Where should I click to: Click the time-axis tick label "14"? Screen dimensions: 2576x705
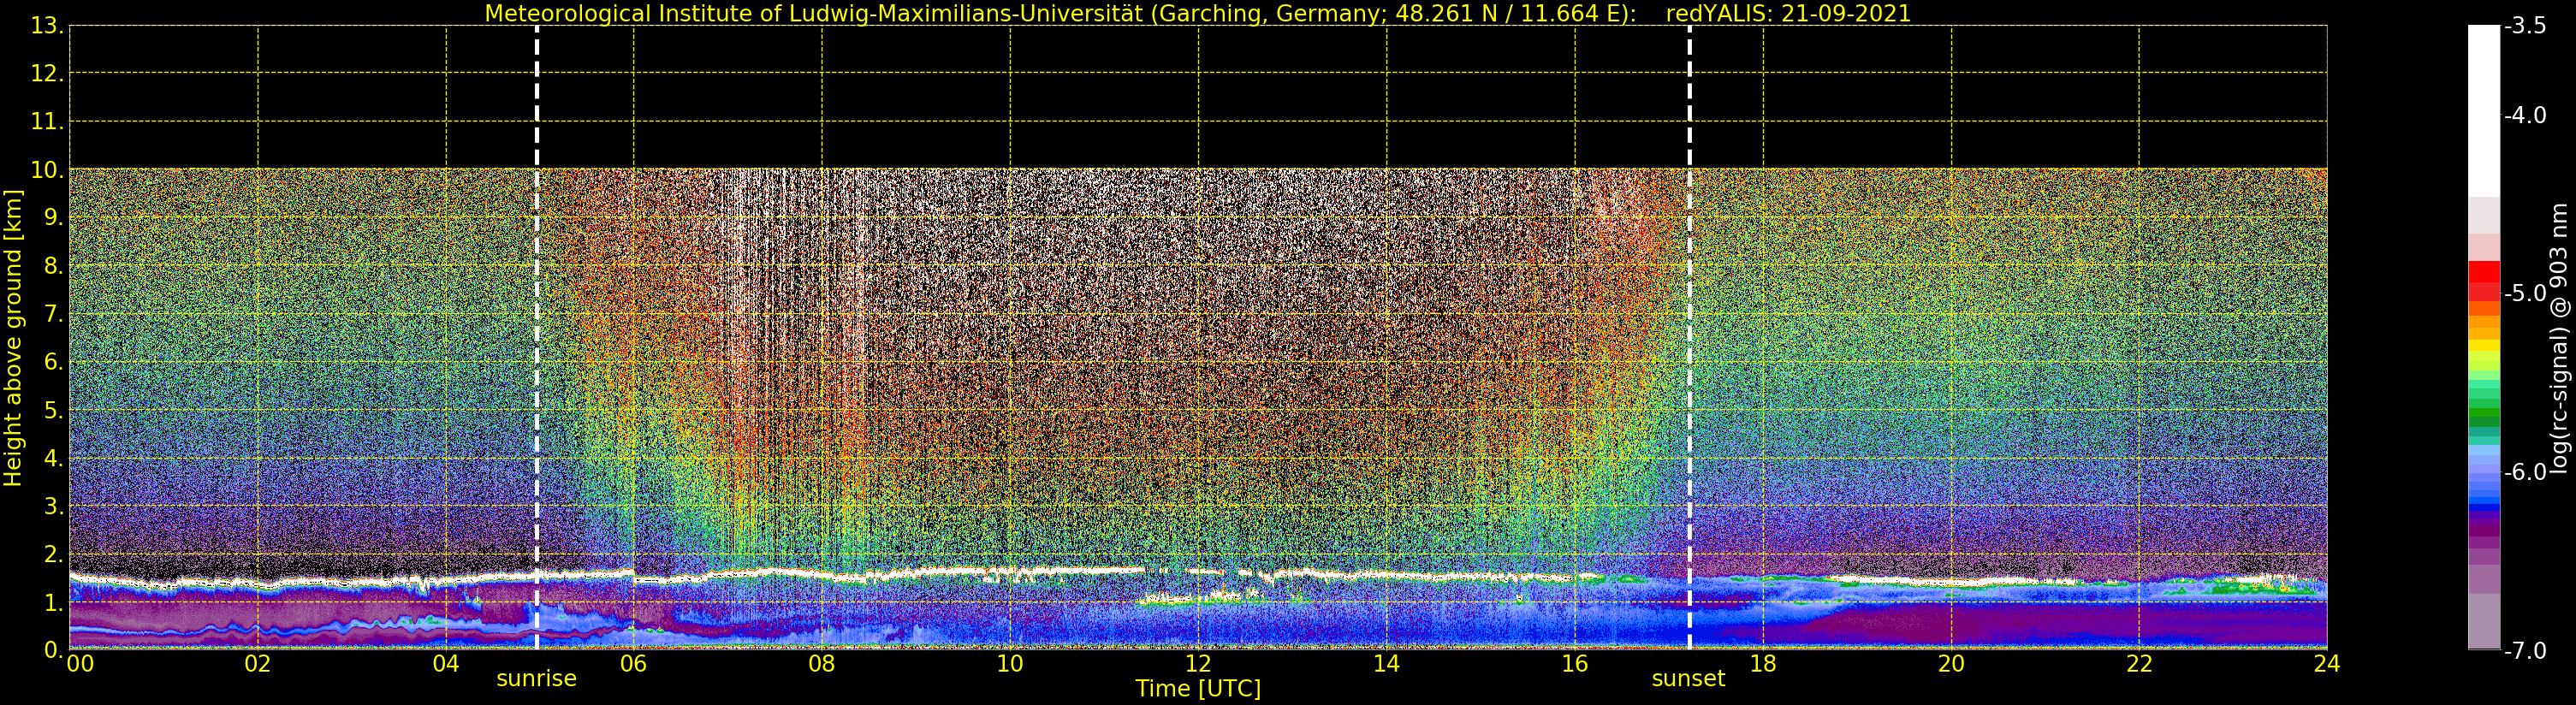coord(1386,664)
